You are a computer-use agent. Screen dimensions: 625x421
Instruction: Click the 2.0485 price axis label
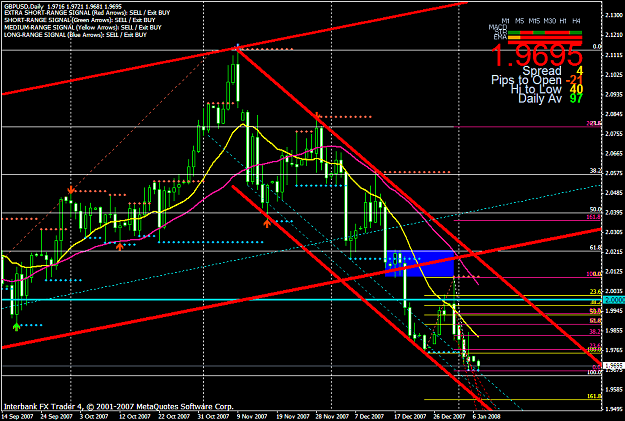(x=613, y=193)
